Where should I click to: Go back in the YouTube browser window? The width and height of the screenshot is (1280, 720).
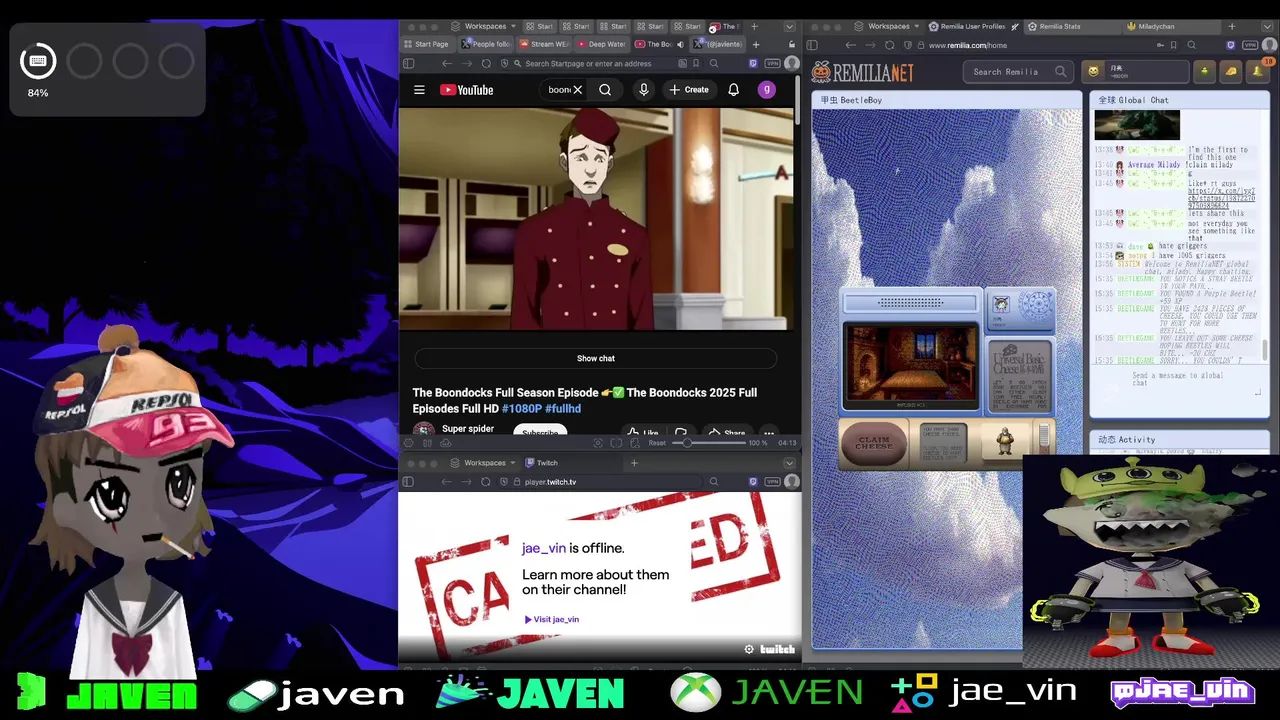(x=447, y=63)
